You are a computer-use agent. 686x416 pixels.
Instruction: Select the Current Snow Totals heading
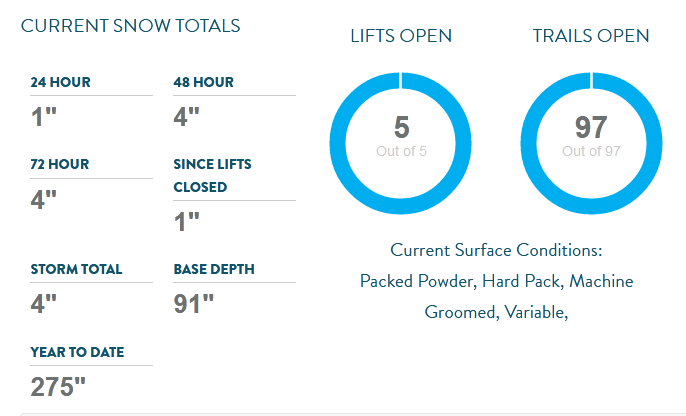pos(130,26)
